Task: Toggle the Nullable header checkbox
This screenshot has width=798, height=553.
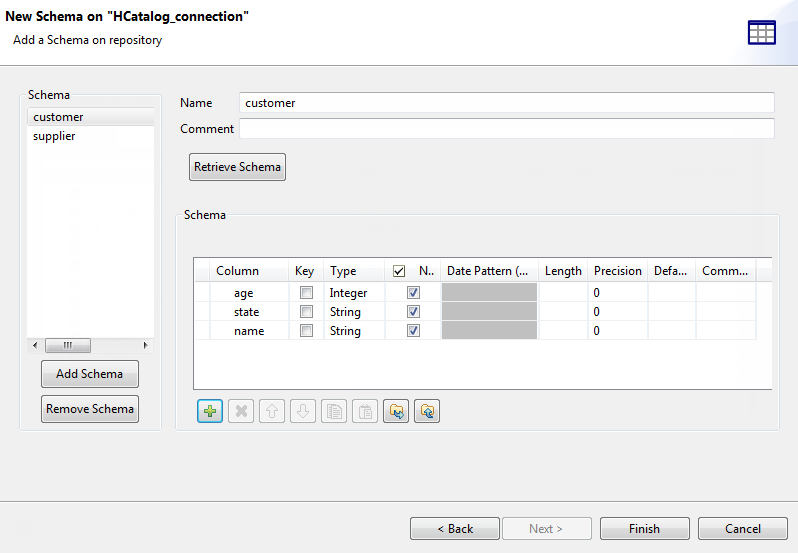Action: pyautogui.click(x=399, y=271)
